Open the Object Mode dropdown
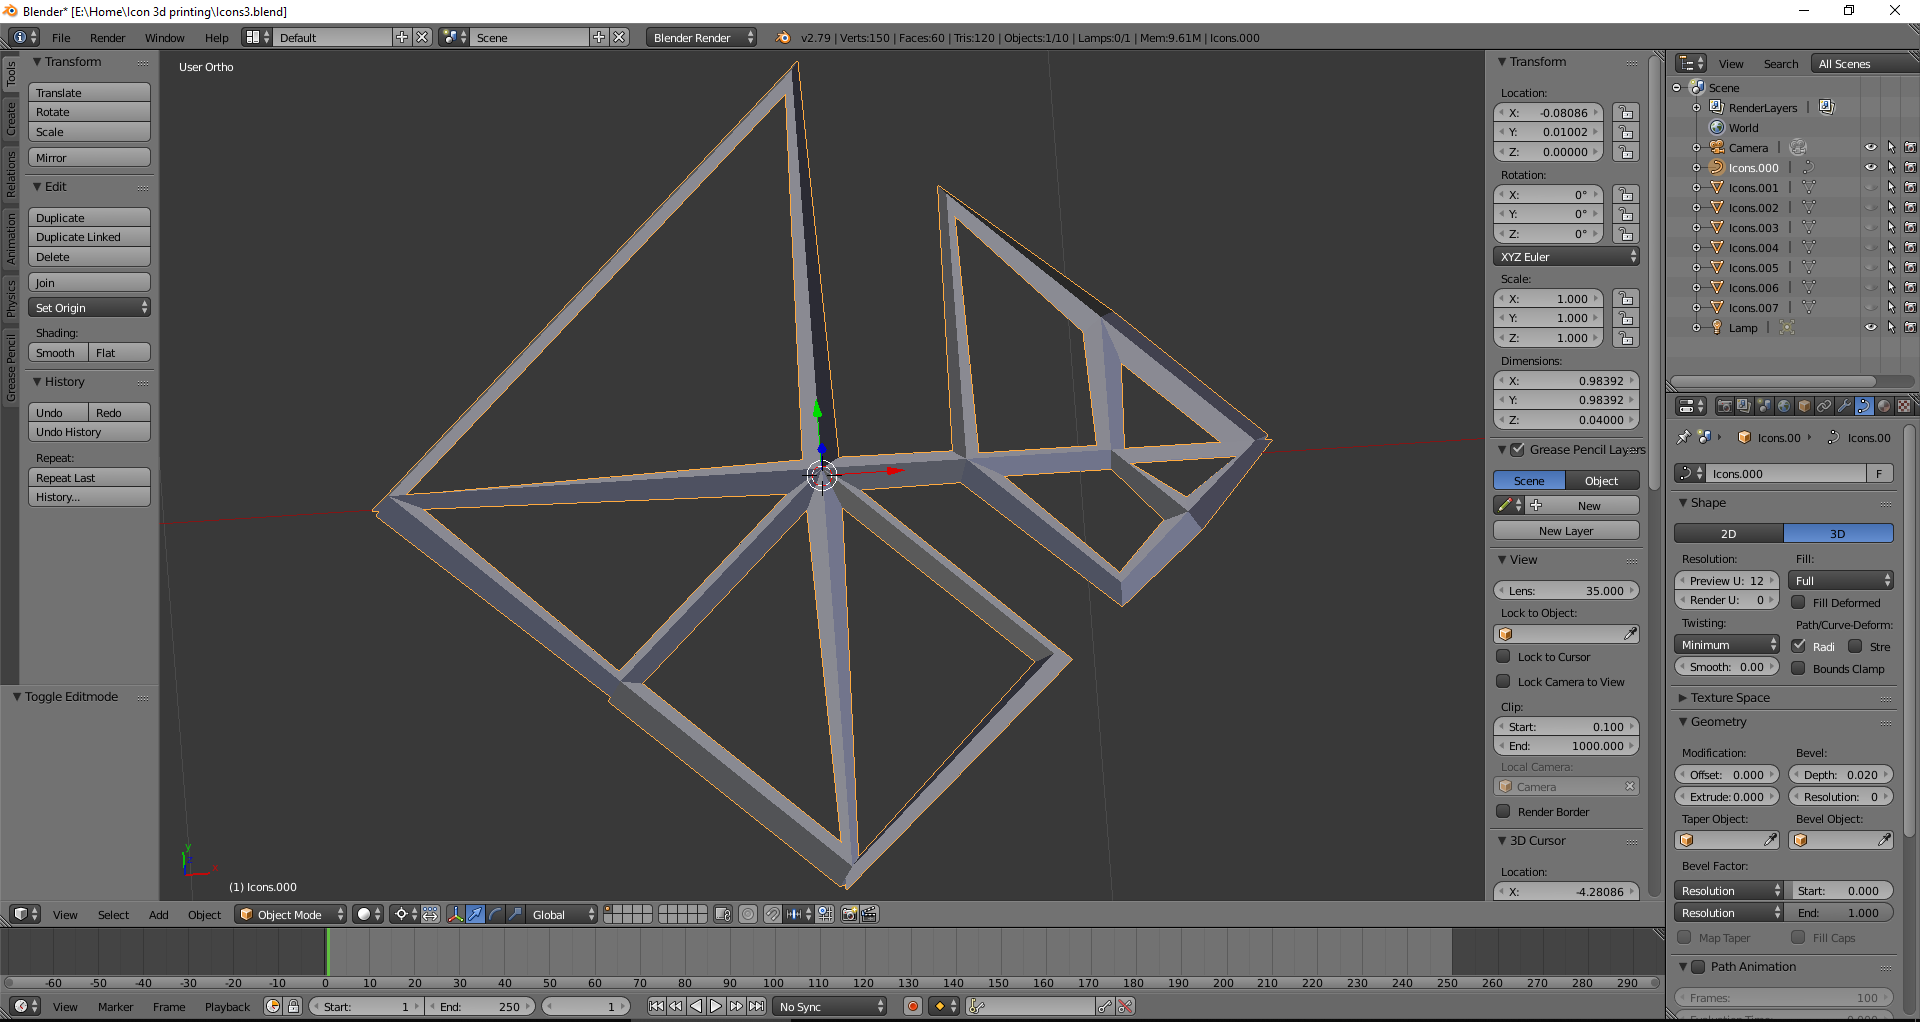1920x1022 pixels. [291, 914]
